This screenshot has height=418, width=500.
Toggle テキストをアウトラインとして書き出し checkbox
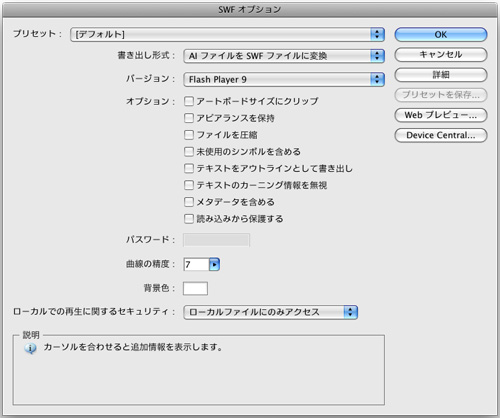pos(189,168)
